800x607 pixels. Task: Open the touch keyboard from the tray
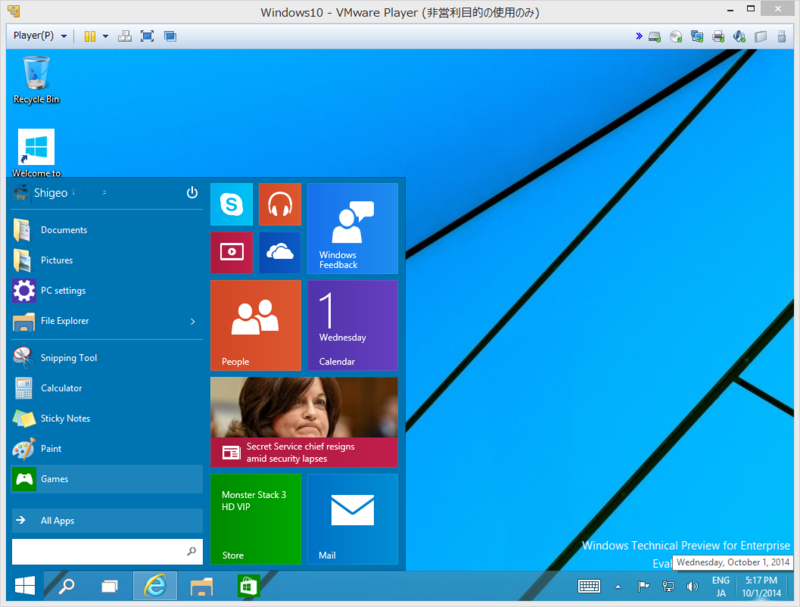click(589, 587)
